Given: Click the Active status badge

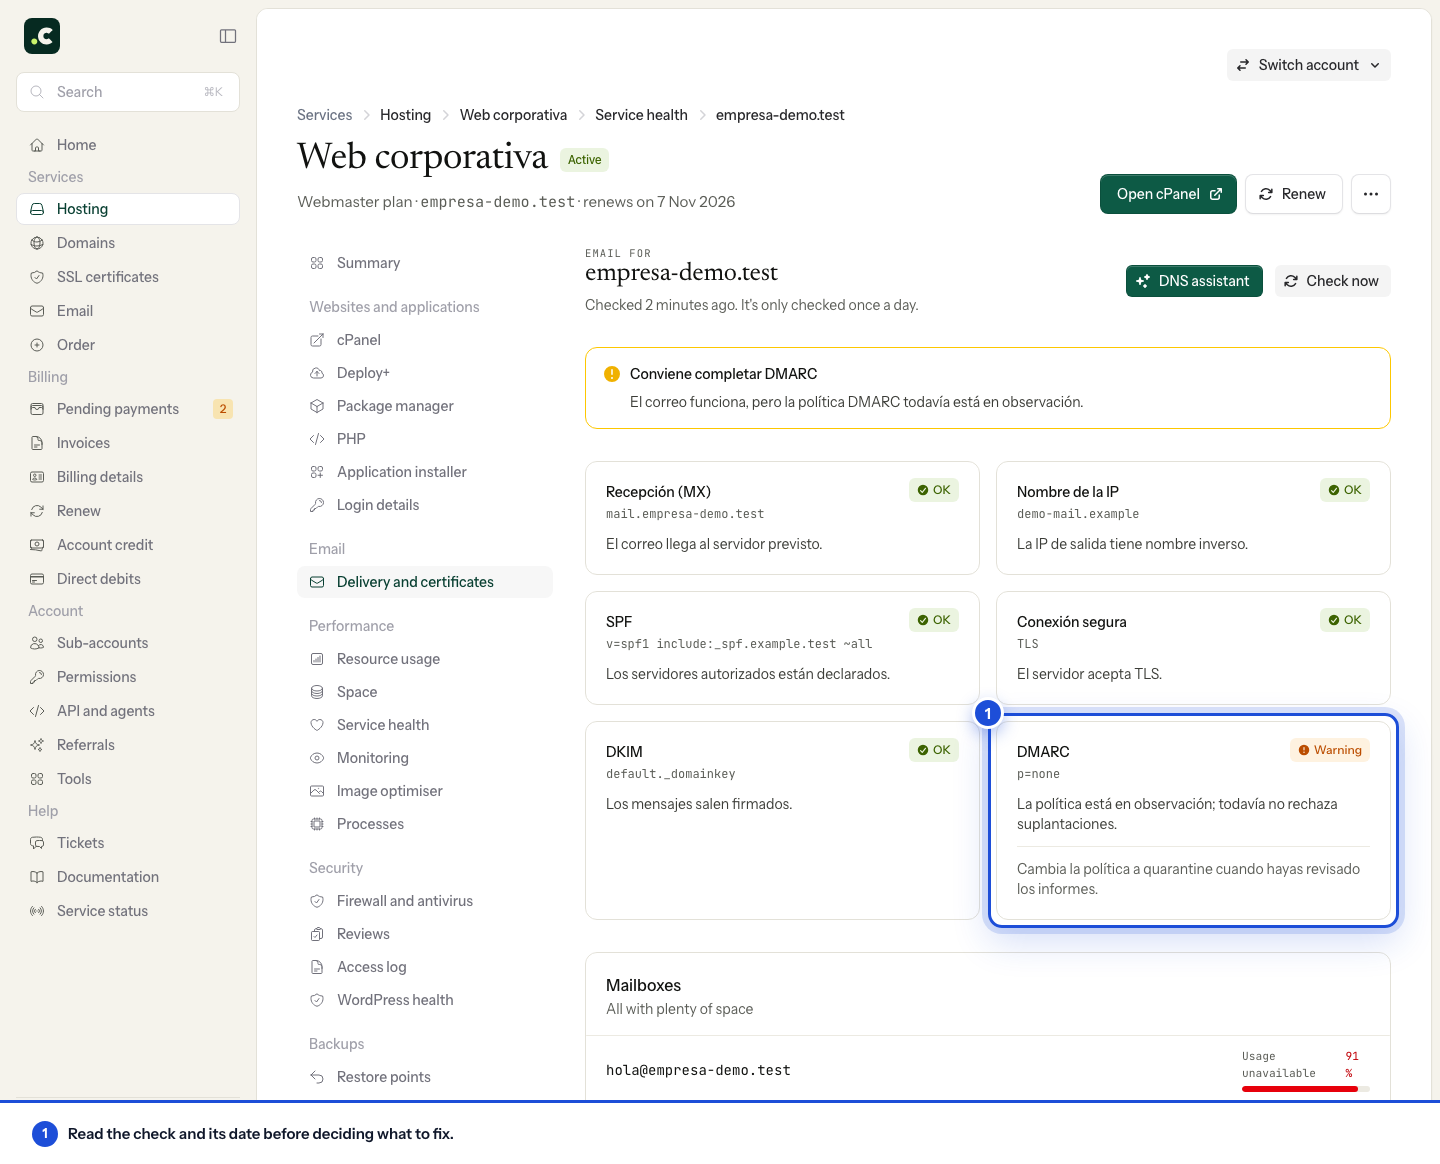Looking at the screenshot, I should click(x=584, y=160).
